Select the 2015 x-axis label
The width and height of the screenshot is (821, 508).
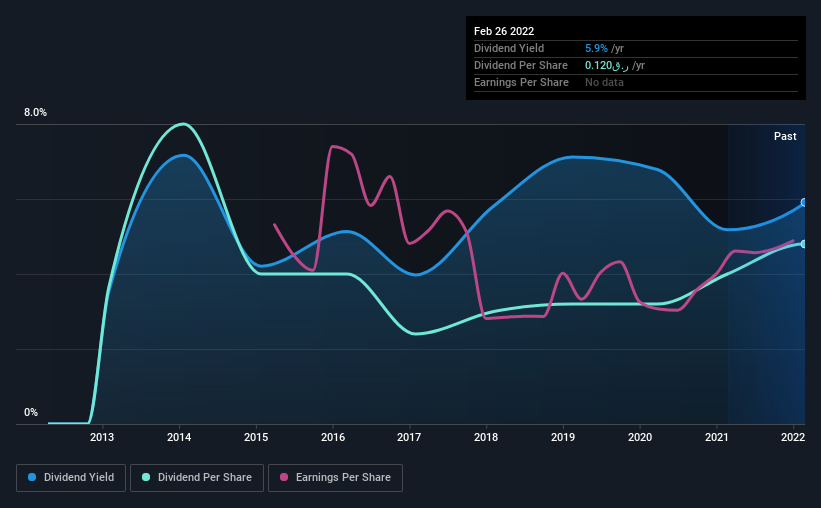256,437
